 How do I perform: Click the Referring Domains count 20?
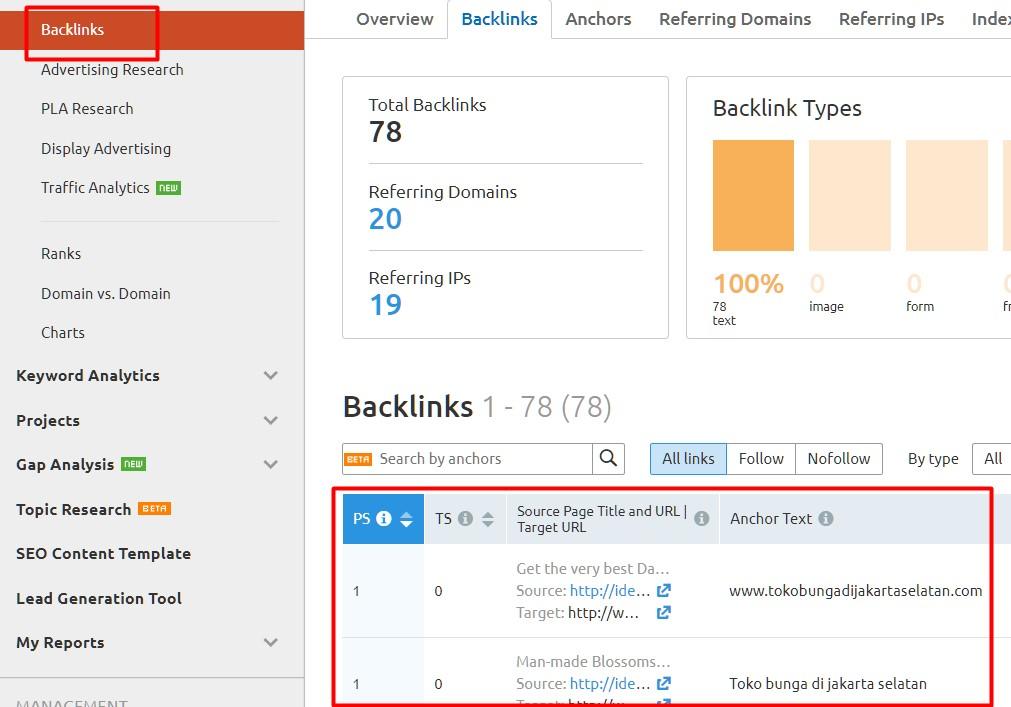pos(385,219)
